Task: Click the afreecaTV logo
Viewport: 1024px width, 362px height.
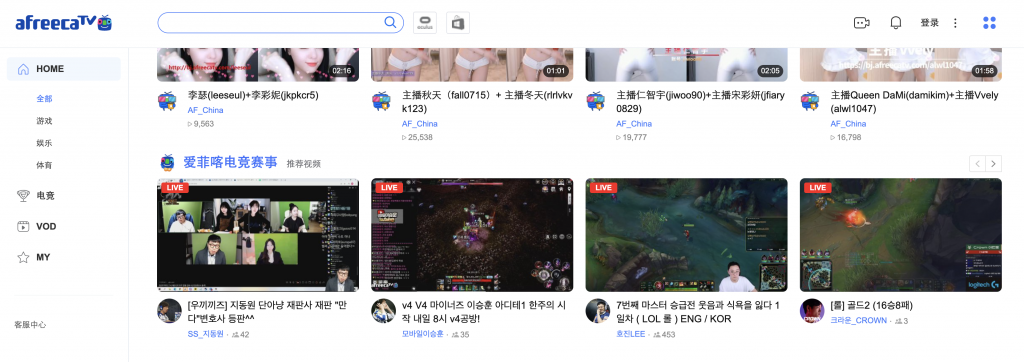Action: click(64, 23)
